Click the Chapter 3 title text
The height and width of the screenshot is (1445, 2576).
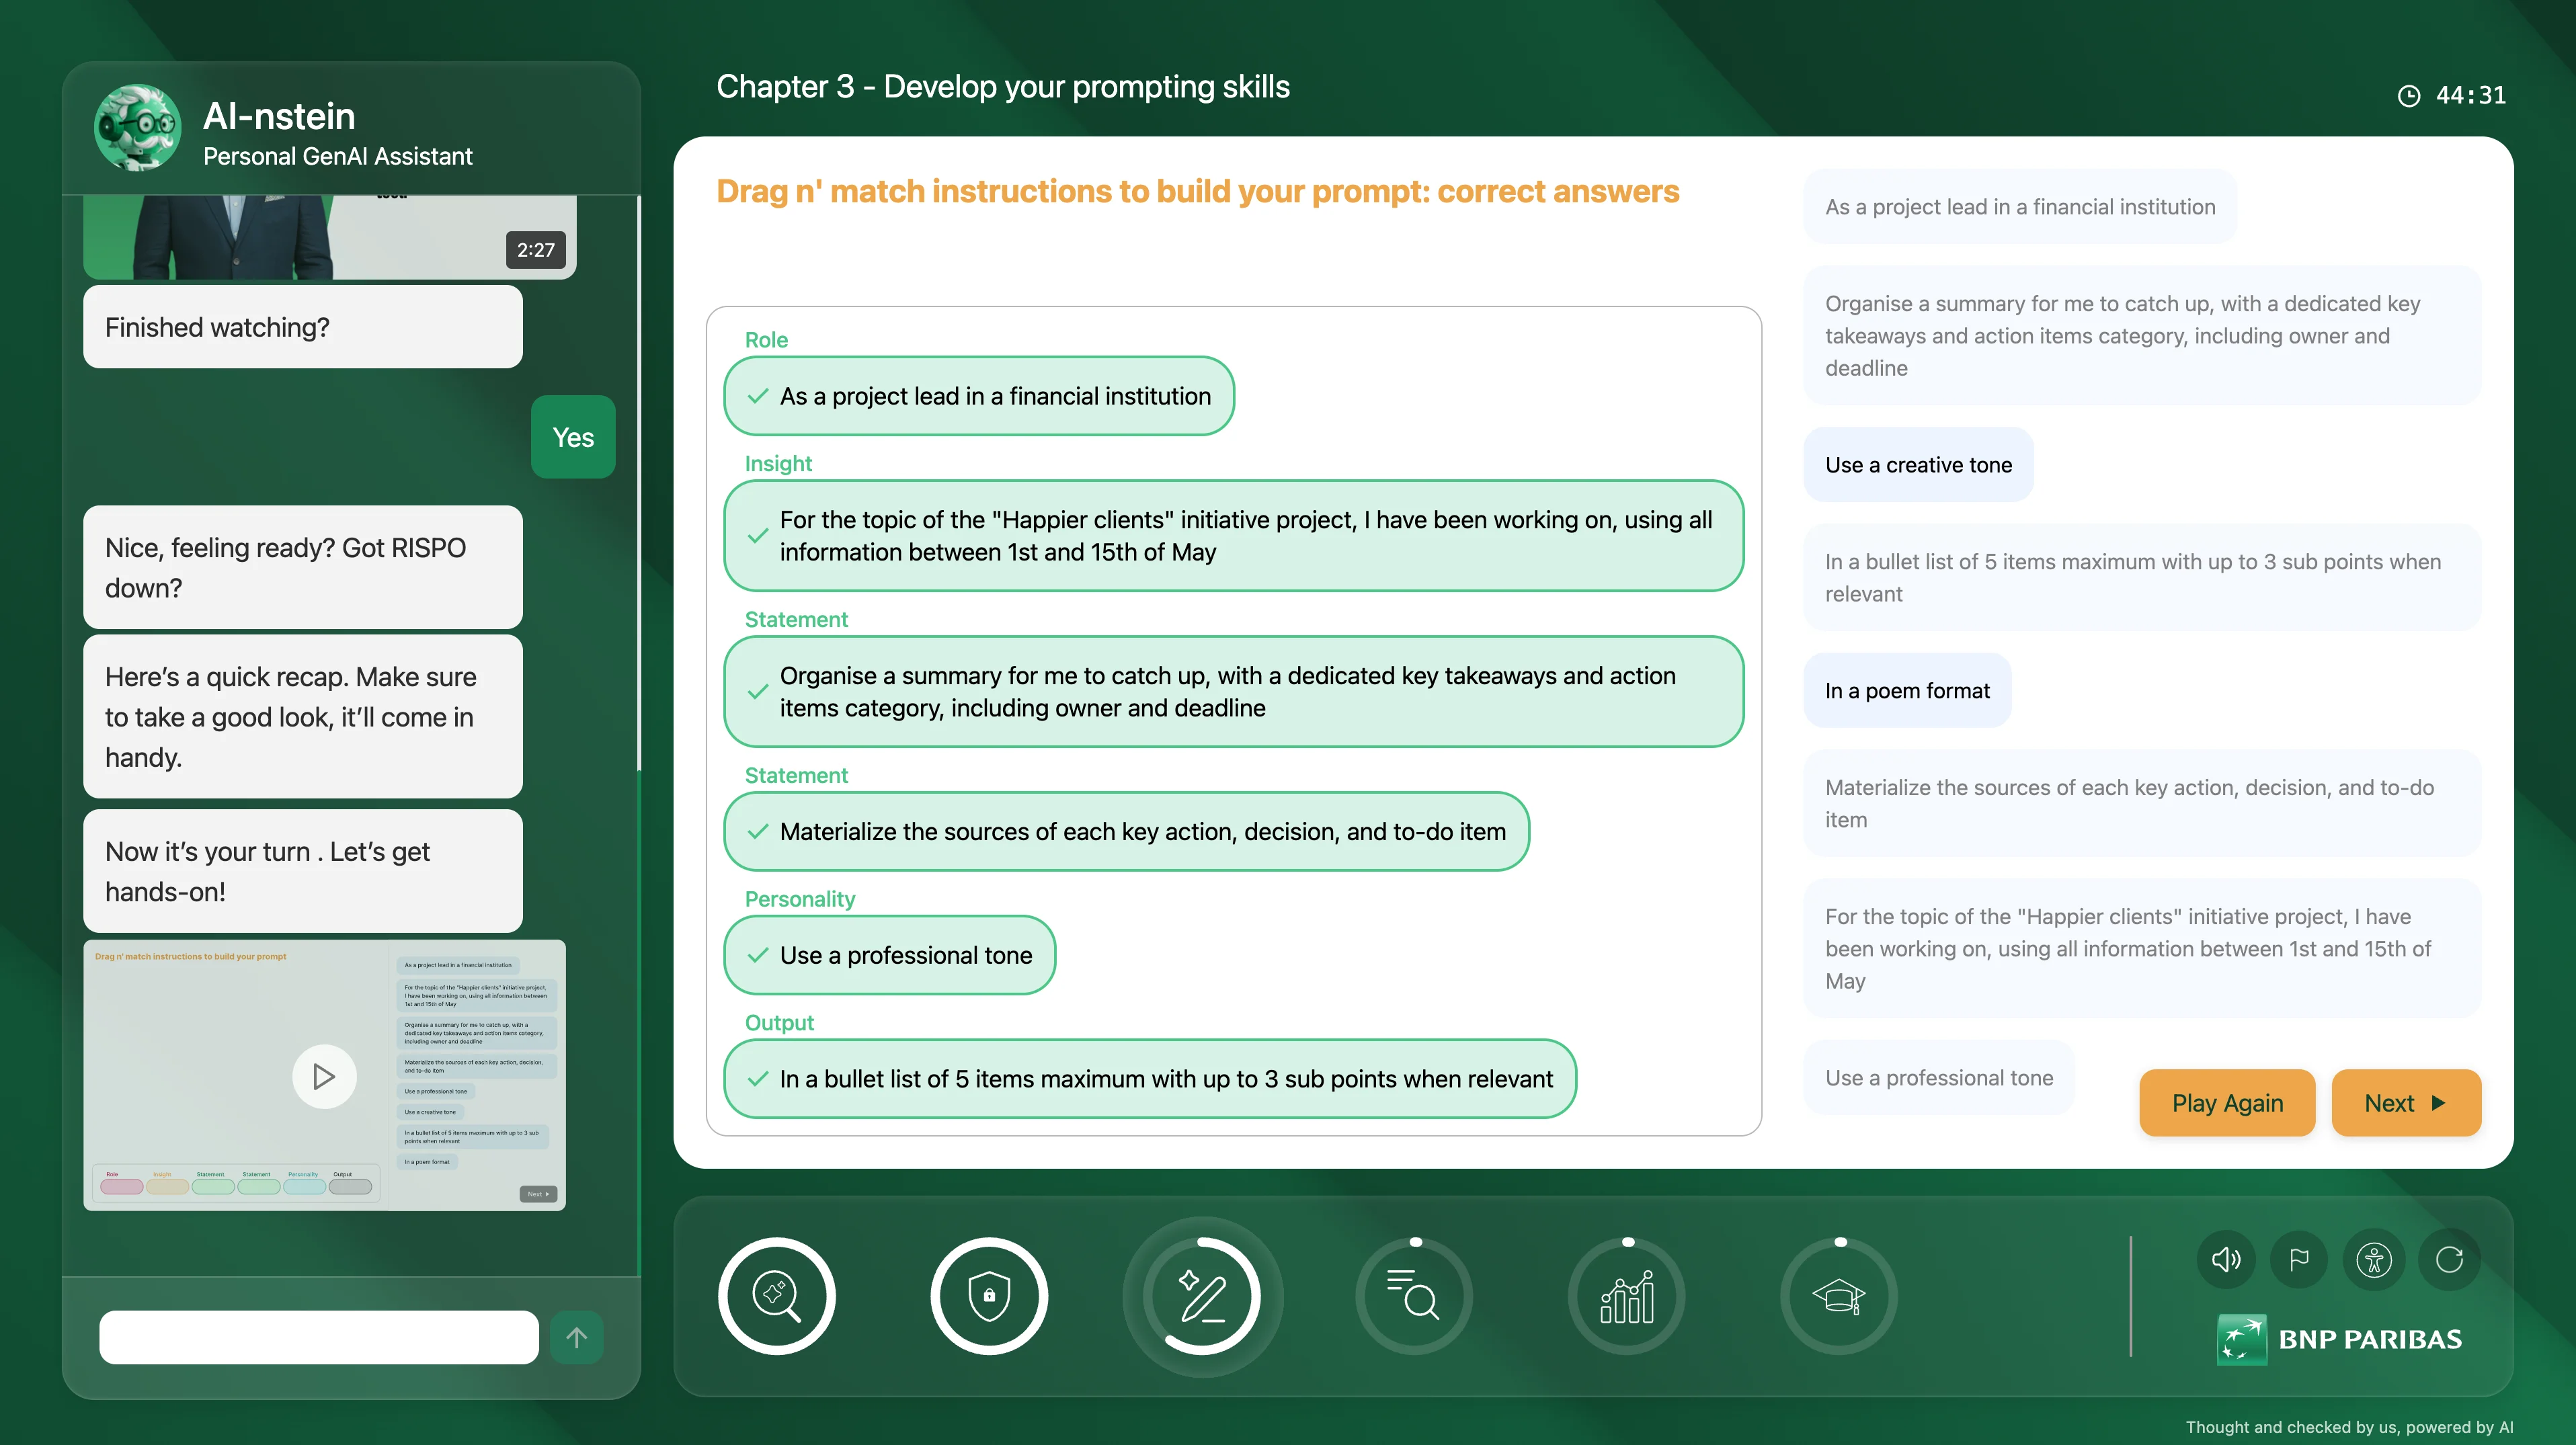[x=1003, y=87]
